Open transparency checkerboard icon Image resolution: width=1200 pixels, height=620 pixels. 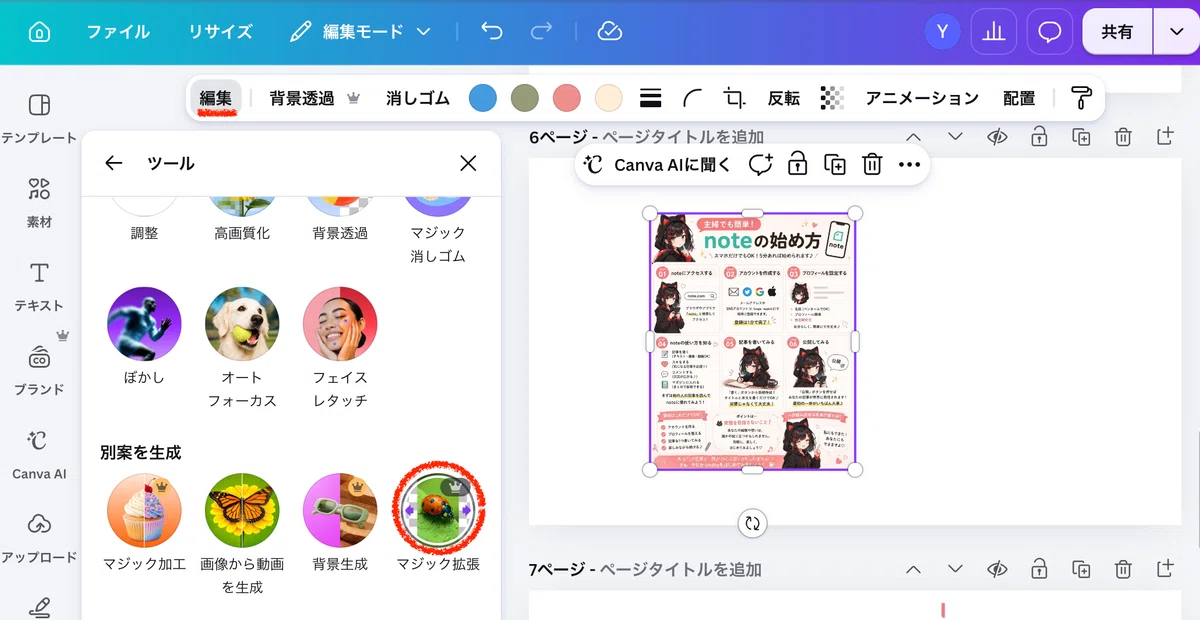(x=832, y=98)
